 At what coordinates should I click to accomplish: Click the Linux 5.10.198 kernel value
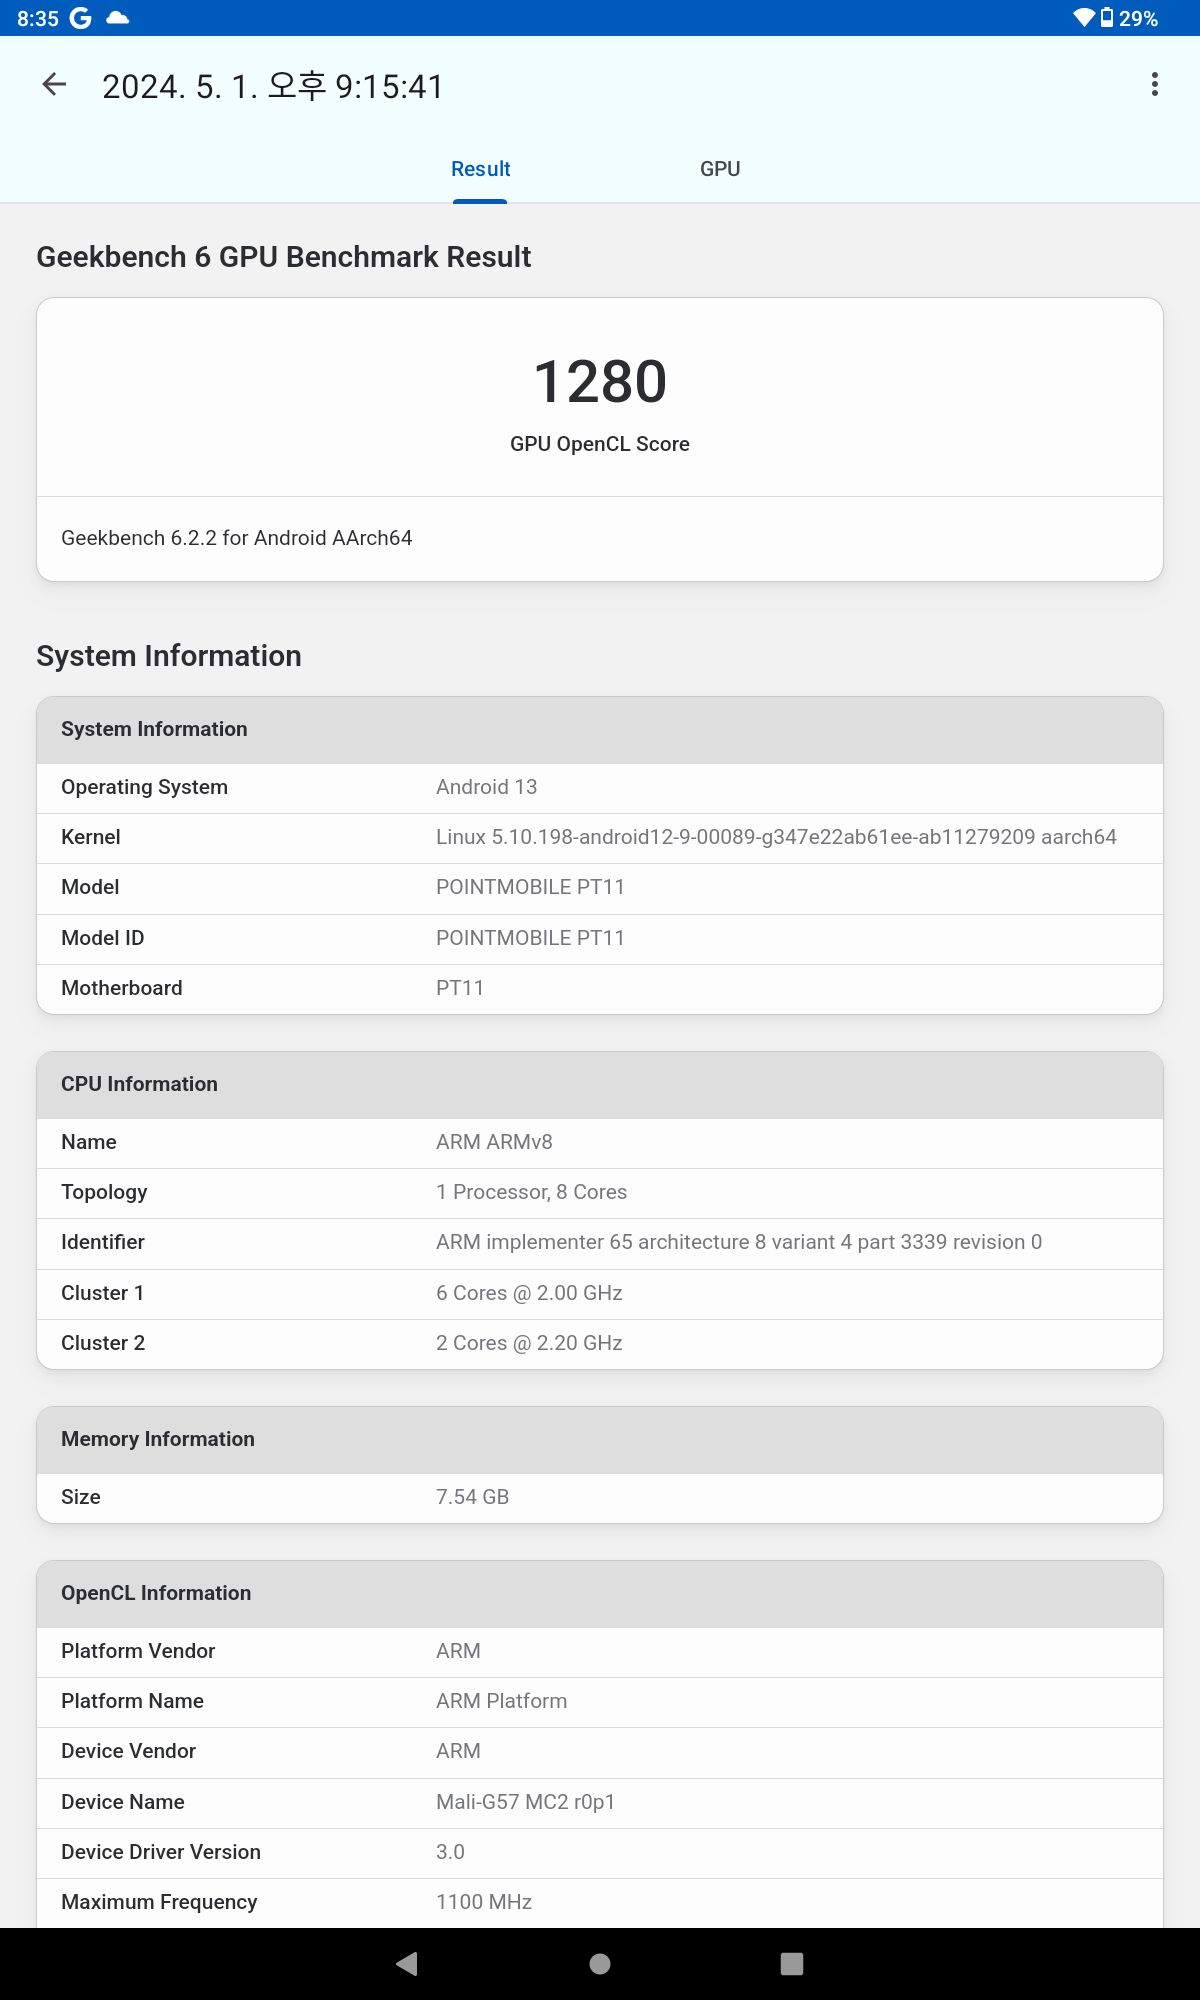coord(776,837)
